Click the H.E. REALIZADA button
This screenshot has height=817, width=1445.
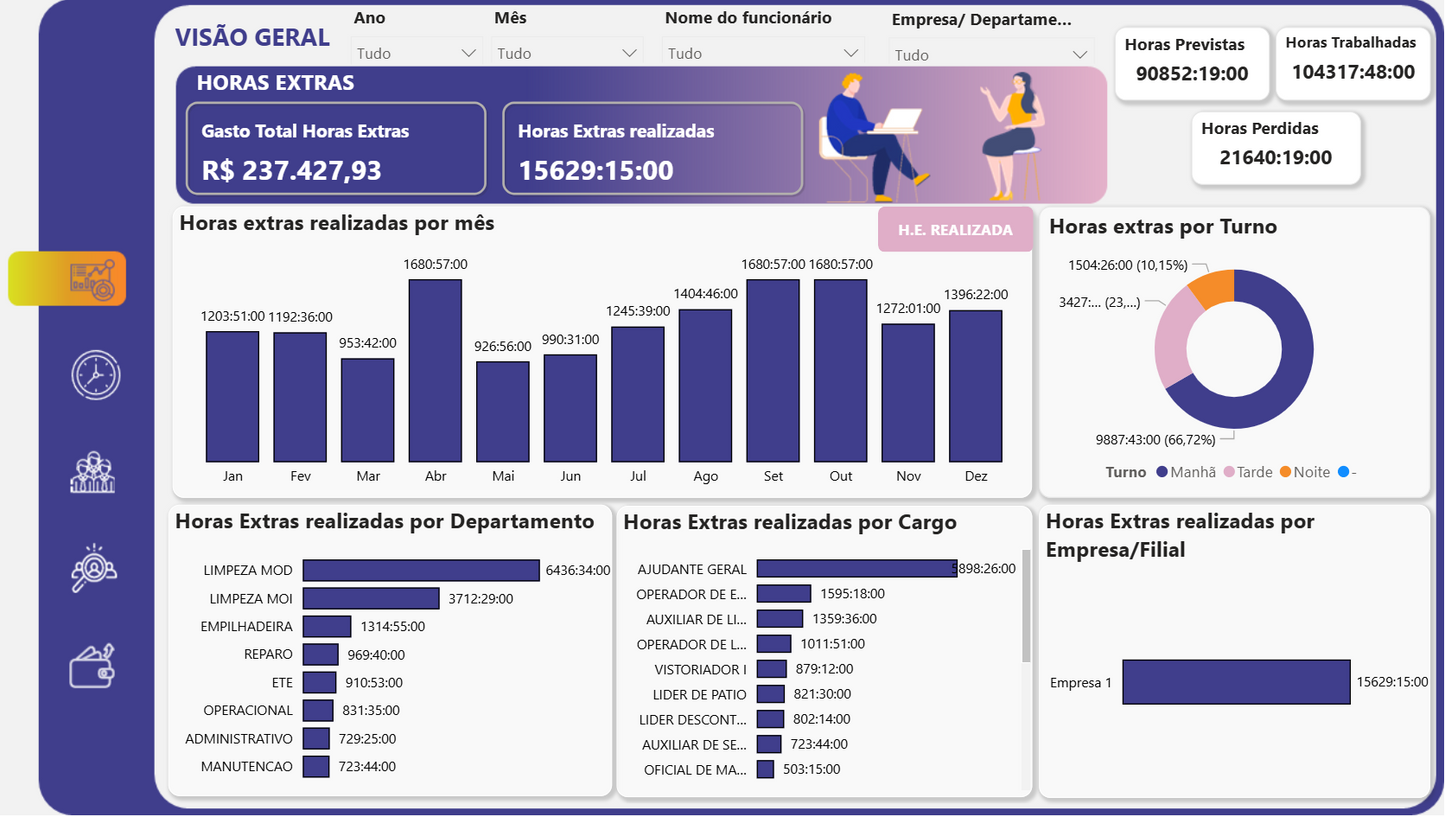pos(955,229)
